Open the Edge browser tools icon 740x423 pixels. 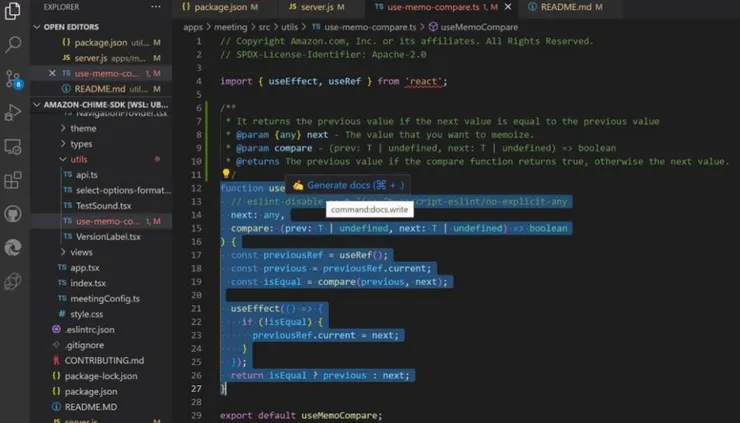[x=13, y=248]
